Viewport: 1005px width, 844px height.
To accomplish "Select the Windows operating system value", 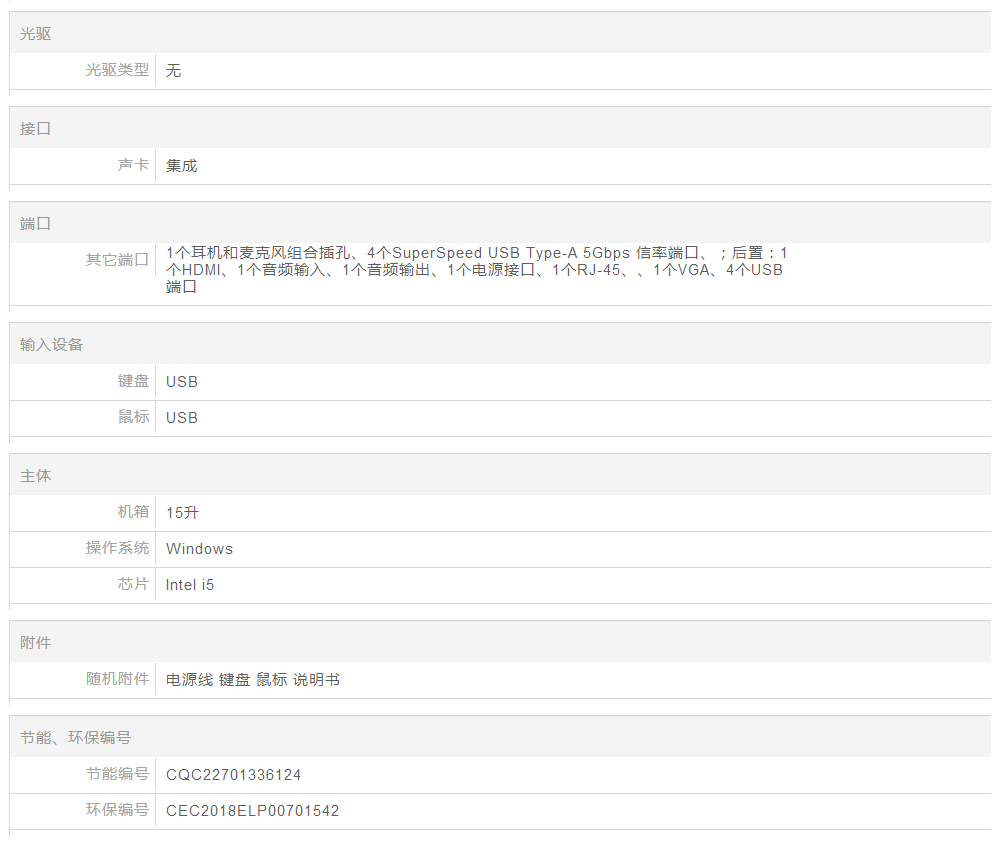I will (200, 549).
